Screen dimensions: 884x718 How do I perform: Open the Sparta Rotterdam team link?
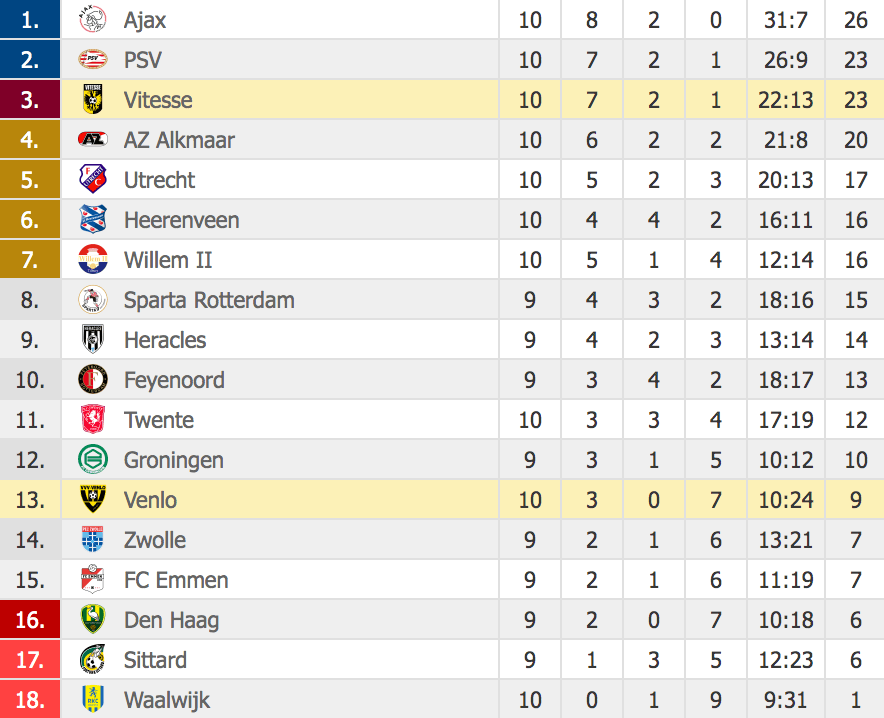209,300
